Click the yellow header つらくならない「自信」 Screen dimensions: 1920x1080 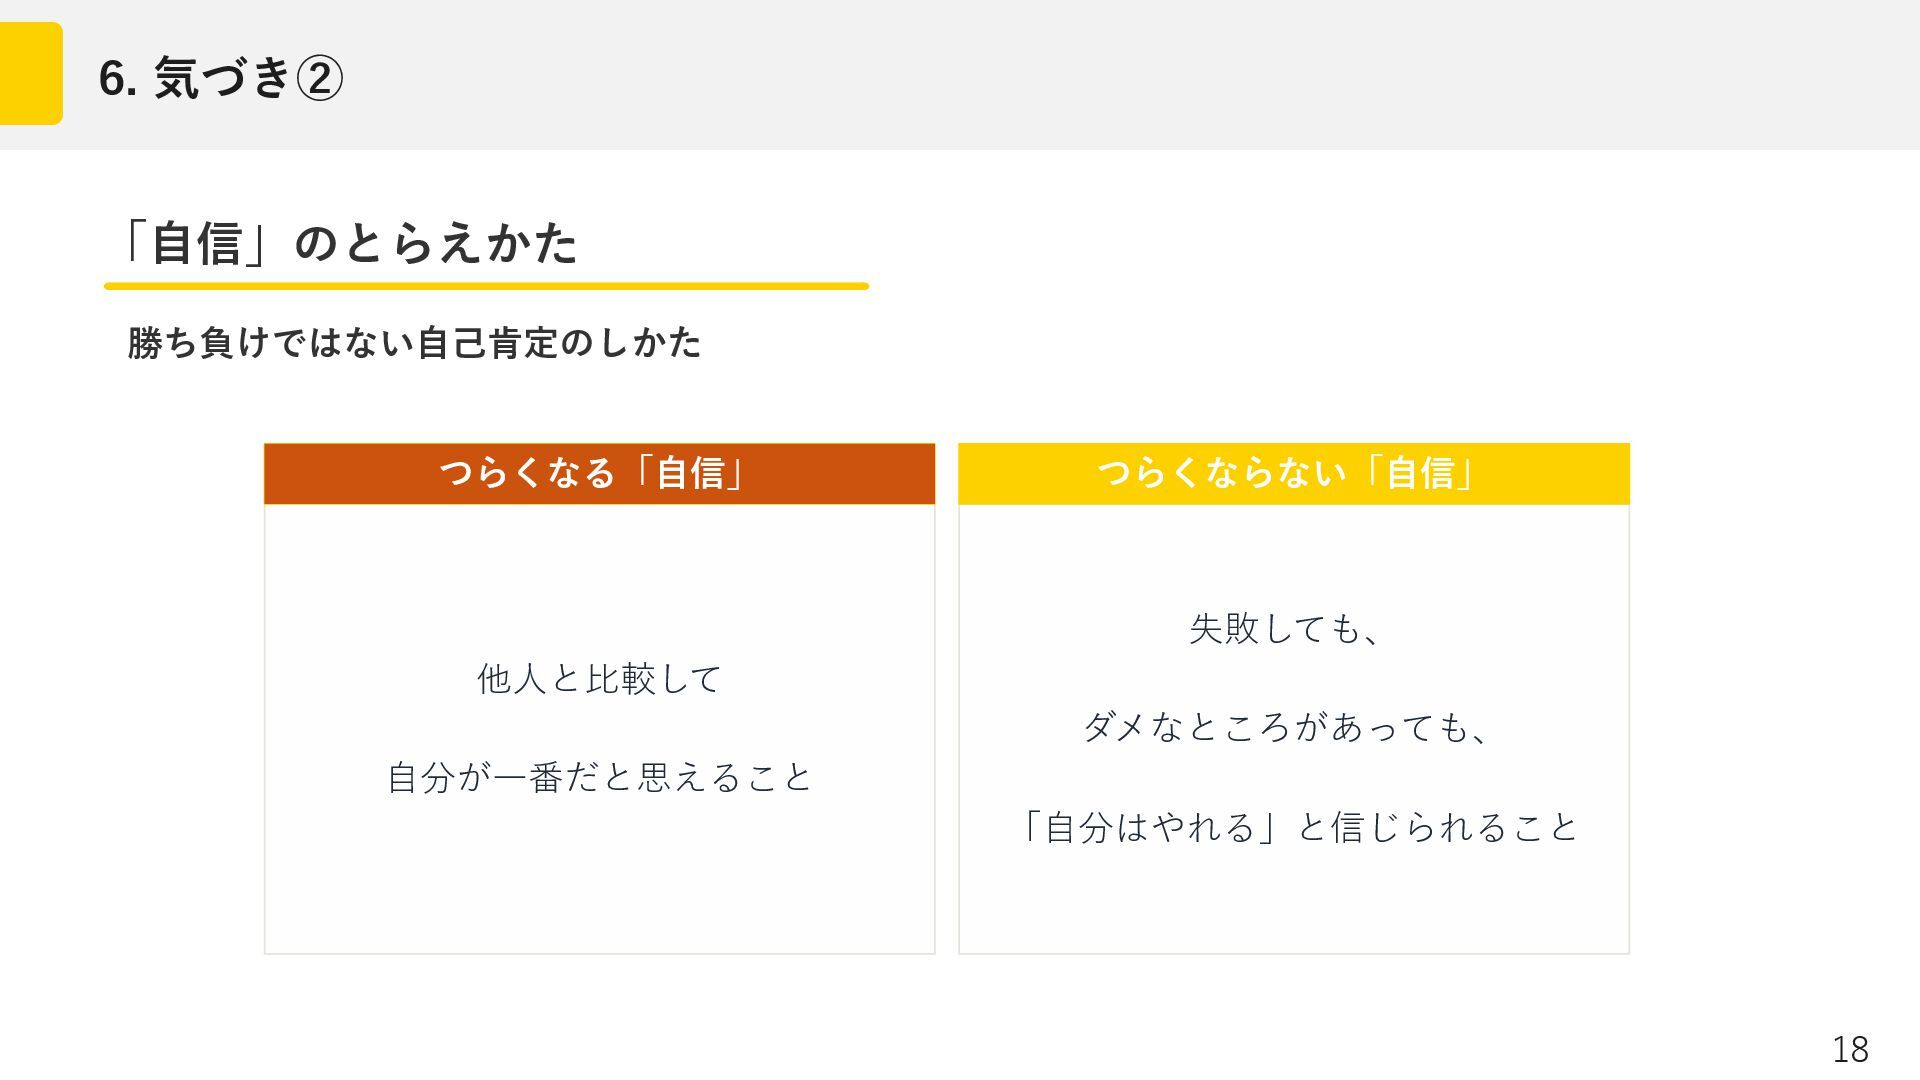tap(1293, 474)
